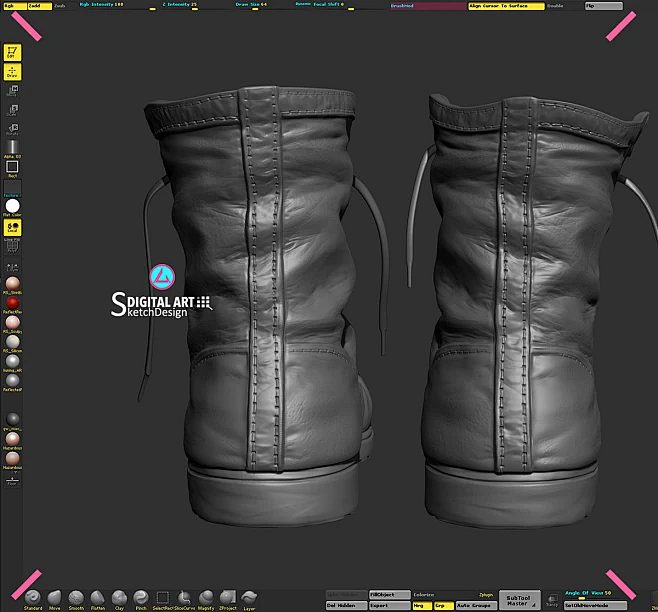
Task: Toggle the Zadd sculpt mode
Action: pos(40,6)
